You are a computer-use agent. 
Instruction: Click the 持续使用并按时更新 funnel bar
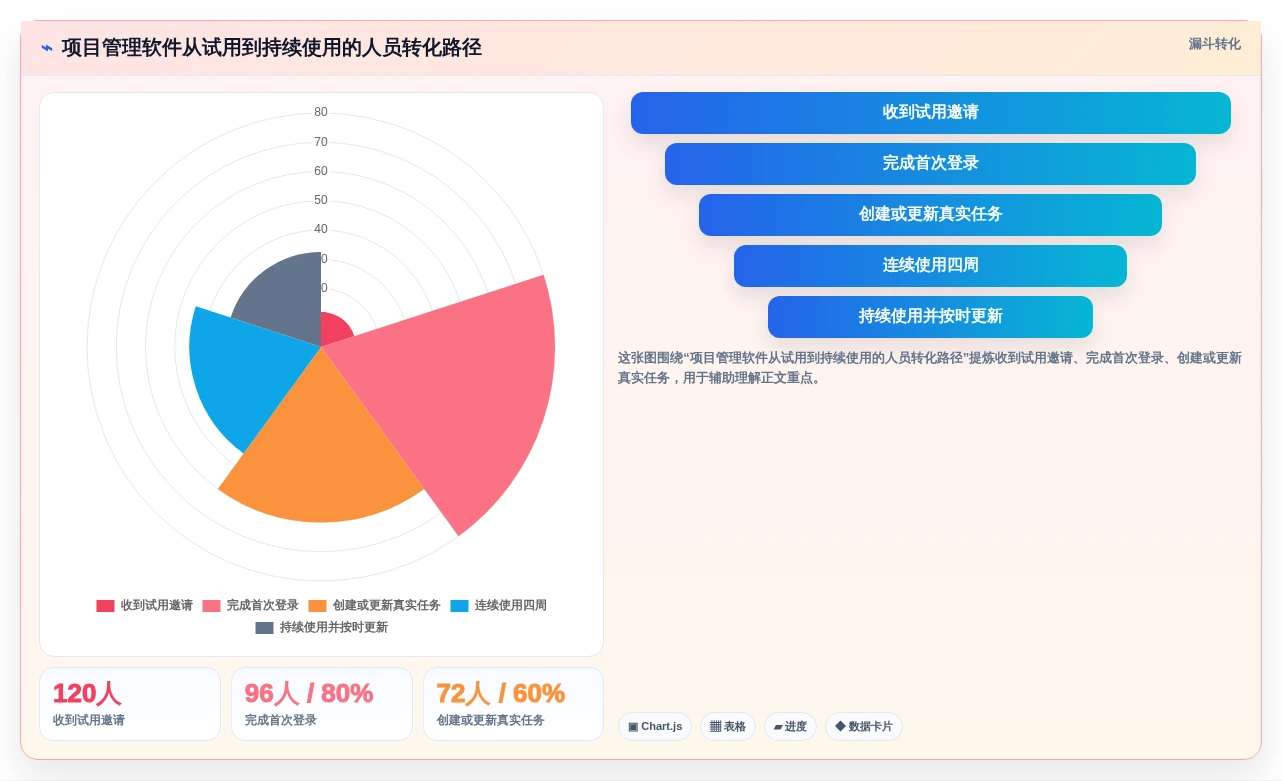[930, 317]
